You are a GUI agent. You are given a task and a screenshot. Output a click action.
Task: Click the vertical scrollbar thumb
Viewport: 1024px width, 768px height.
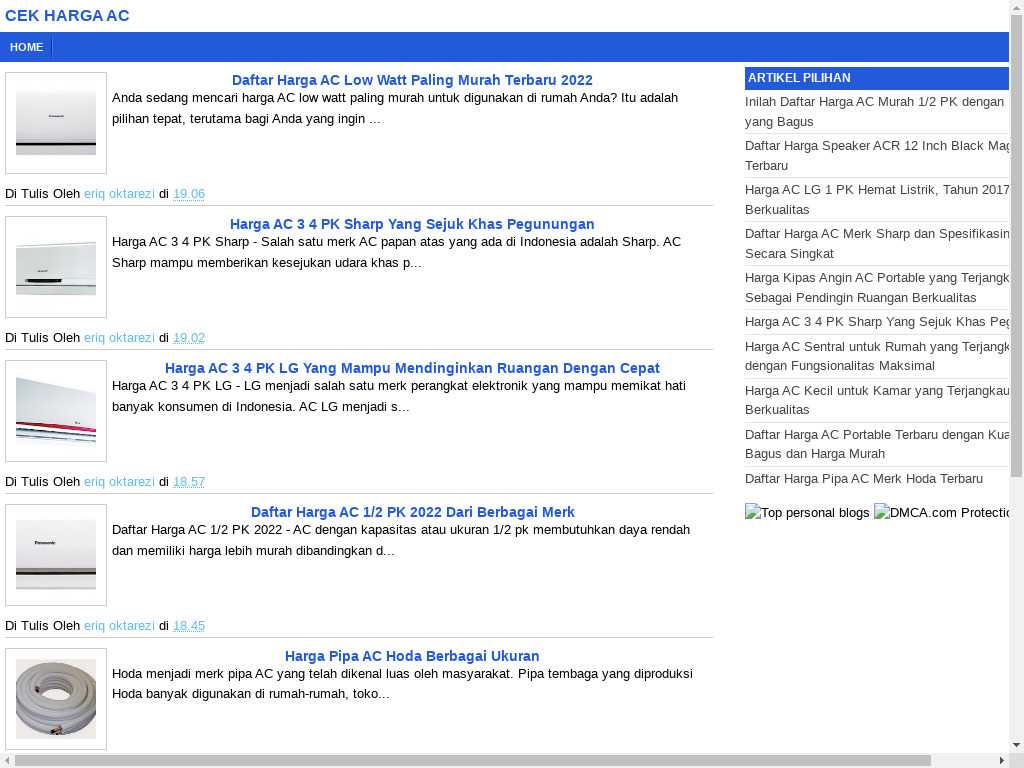(x=1016, y=245)
